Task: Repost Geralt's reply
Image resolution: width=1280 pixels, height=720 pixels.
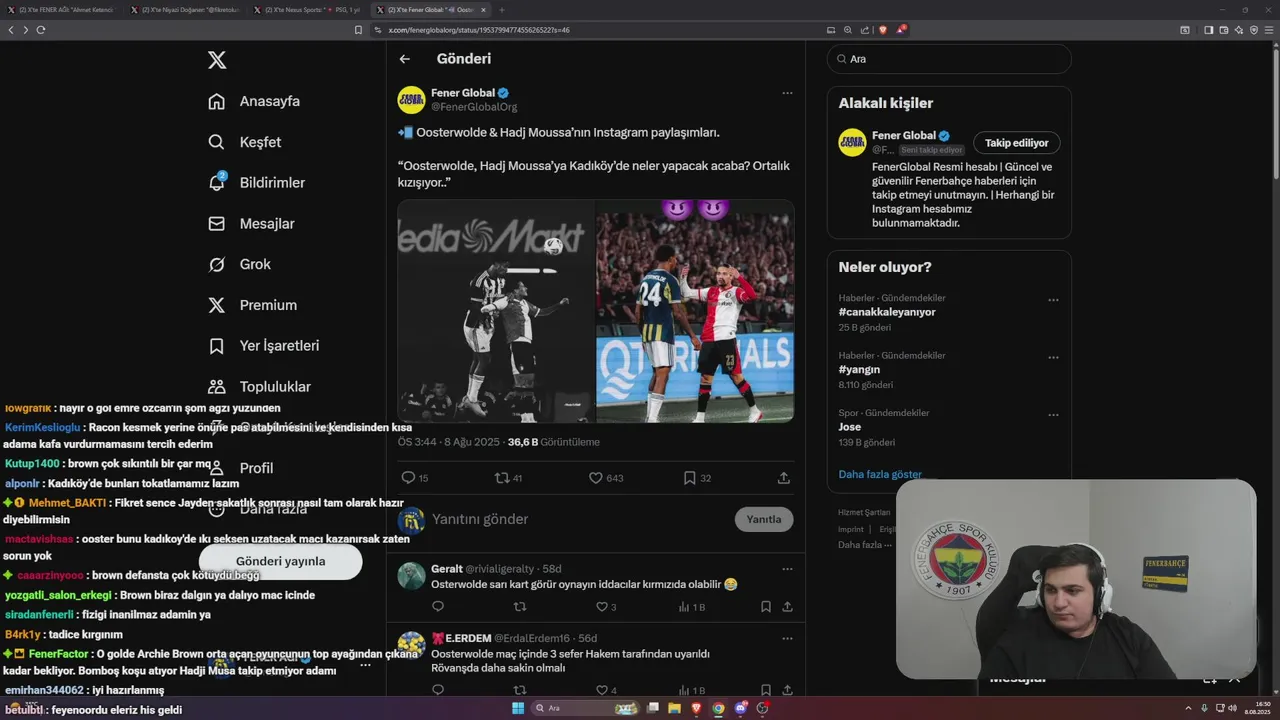Action: (519, 607)
